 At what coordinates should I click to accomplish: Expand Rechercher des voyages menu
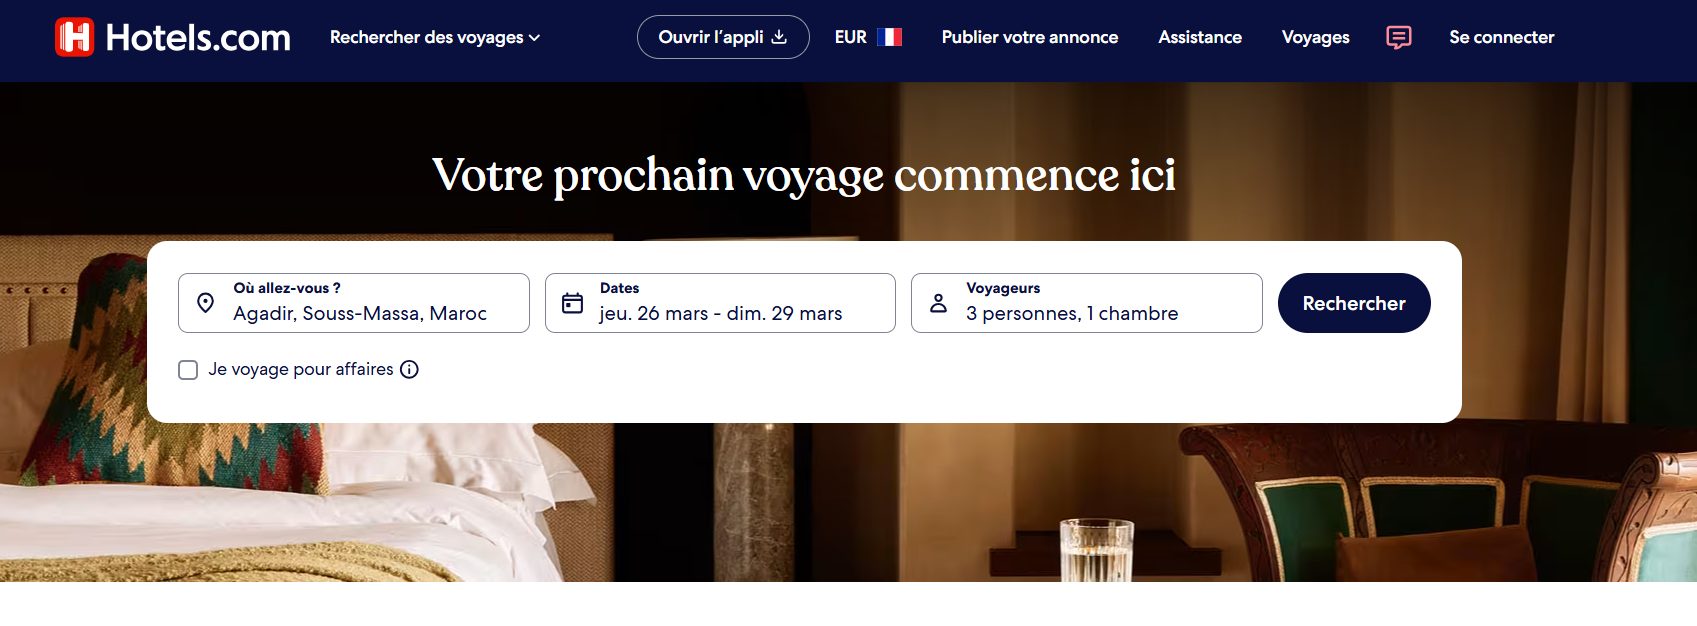[x=435, y=37]
